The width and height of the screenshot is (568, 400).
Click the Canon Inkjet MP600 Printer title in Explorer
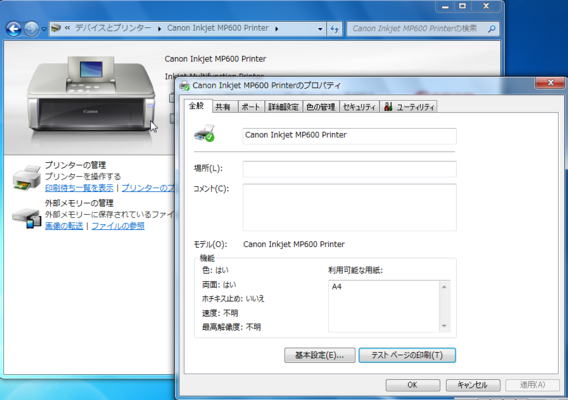click(x=215, y=59)
